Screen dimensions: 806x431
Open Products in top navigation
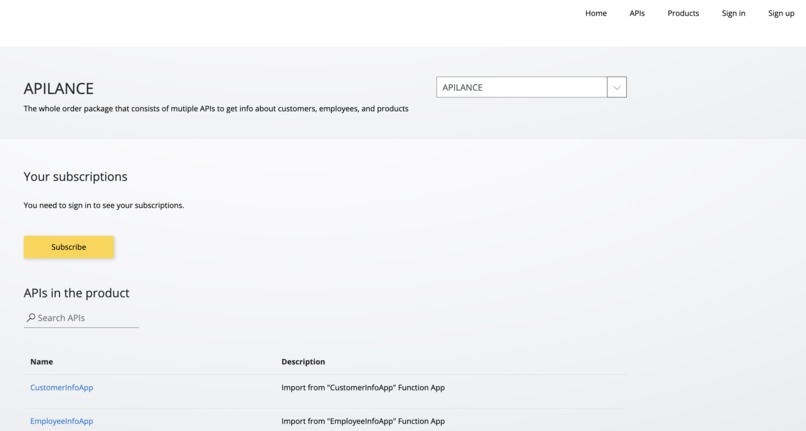pyautogui.click(x=683, y=13)
